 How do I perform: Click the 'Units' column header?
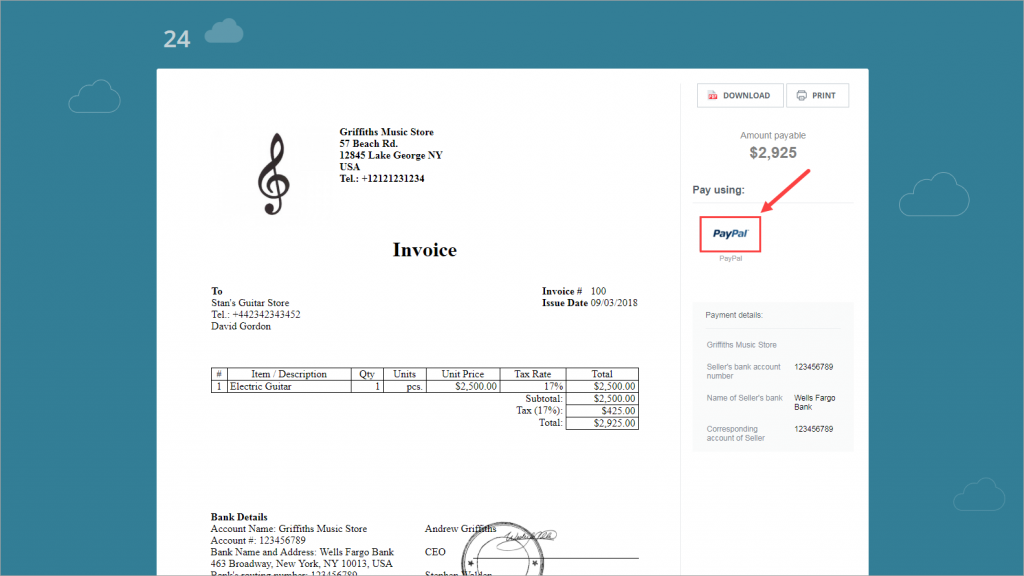coord(404,374)
